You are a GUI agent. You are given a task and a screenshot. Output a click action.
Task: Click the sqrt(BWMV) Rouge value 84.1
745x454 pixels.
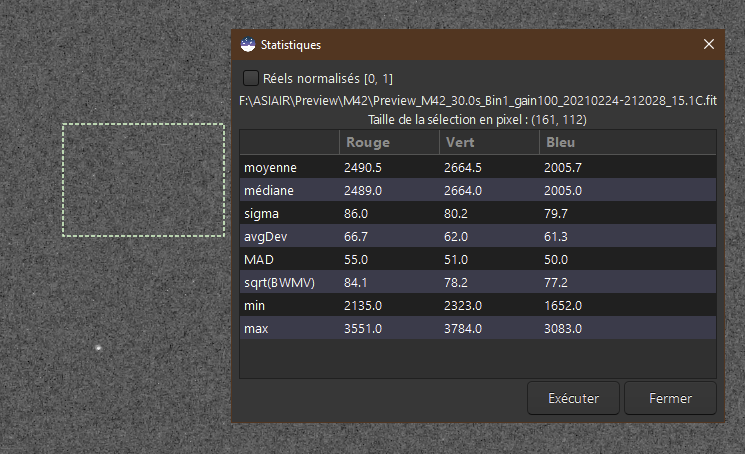pyautogui.click(x=356, y=283)
